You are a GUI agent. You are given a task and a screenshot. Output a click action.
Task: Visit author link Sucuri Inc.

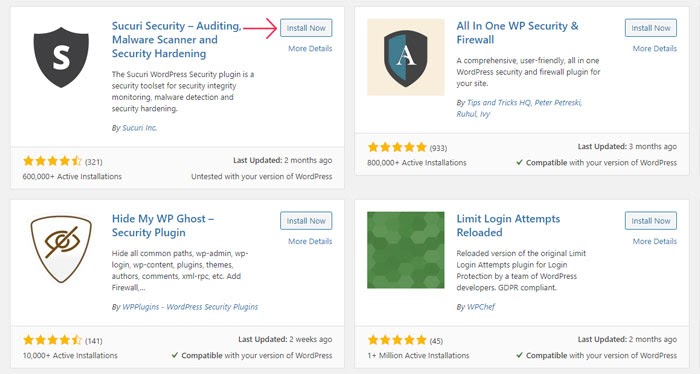[x=140, y=128]
